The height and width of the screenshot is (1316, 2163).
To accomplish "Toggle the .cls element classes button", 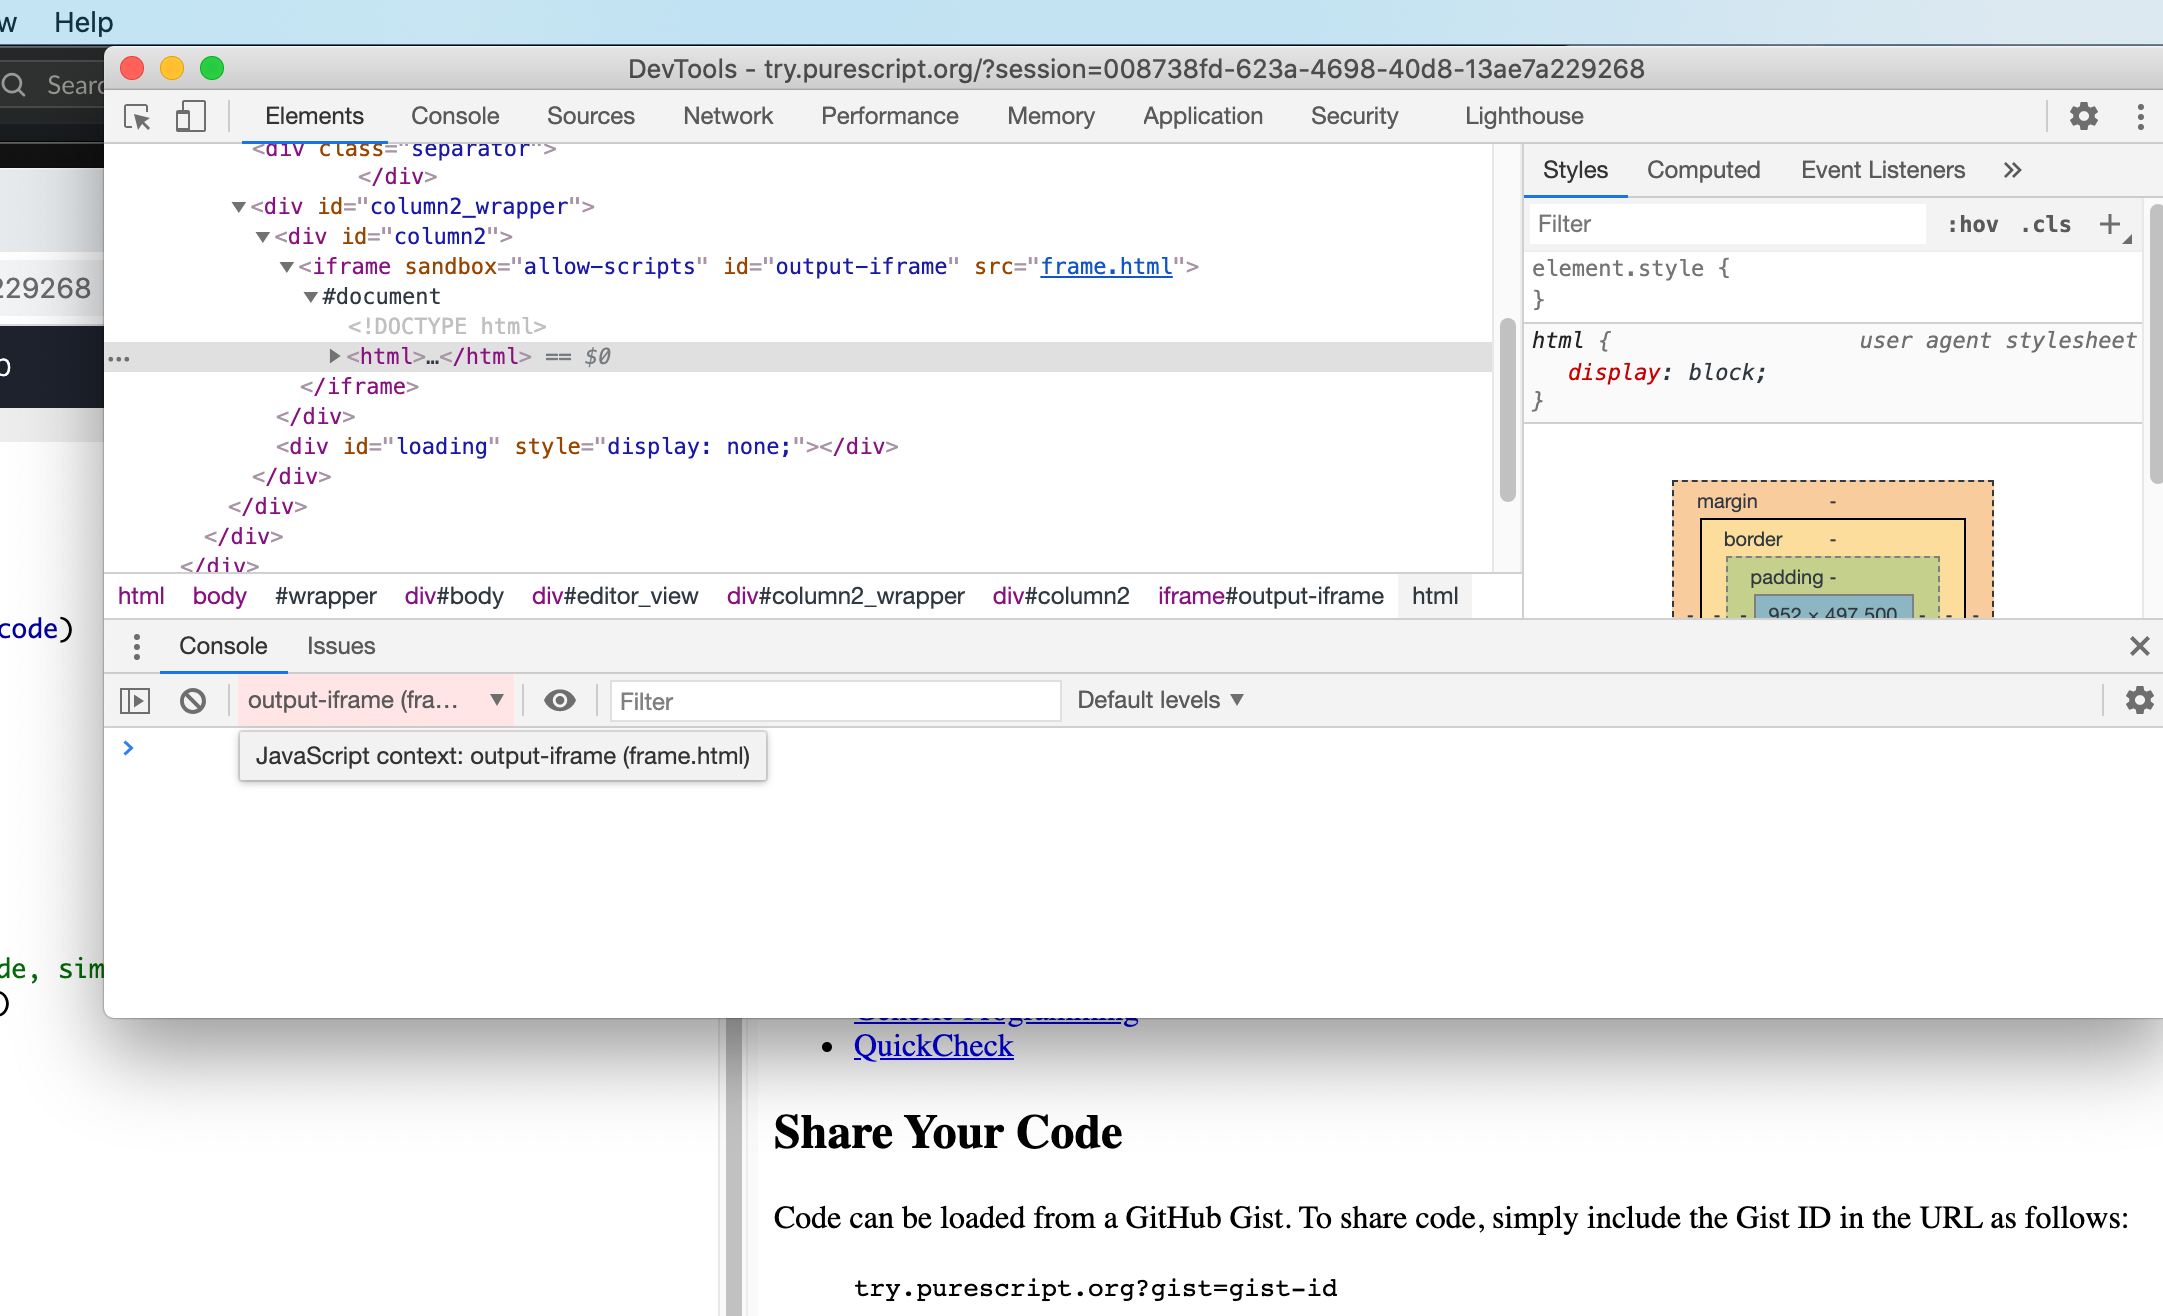I will point(2045,224).
